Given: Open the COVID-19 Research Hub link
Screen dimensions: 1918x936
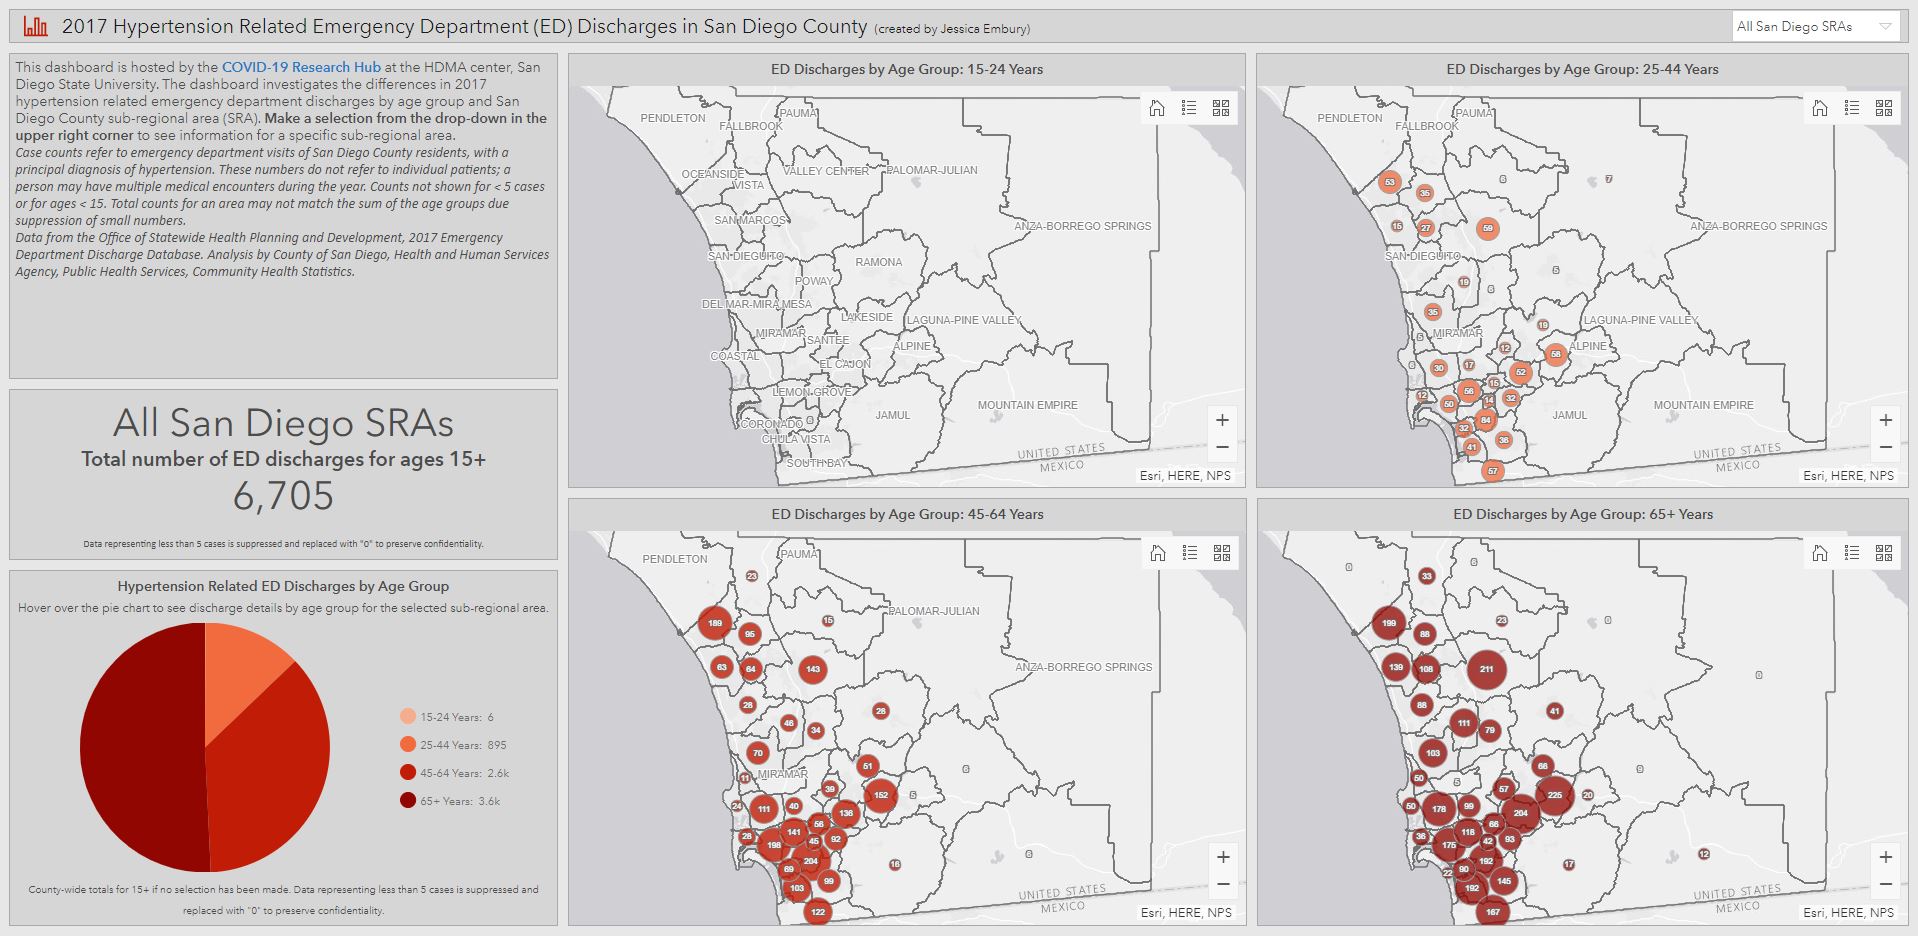Looking at the screenshot, I should point(301,67).
